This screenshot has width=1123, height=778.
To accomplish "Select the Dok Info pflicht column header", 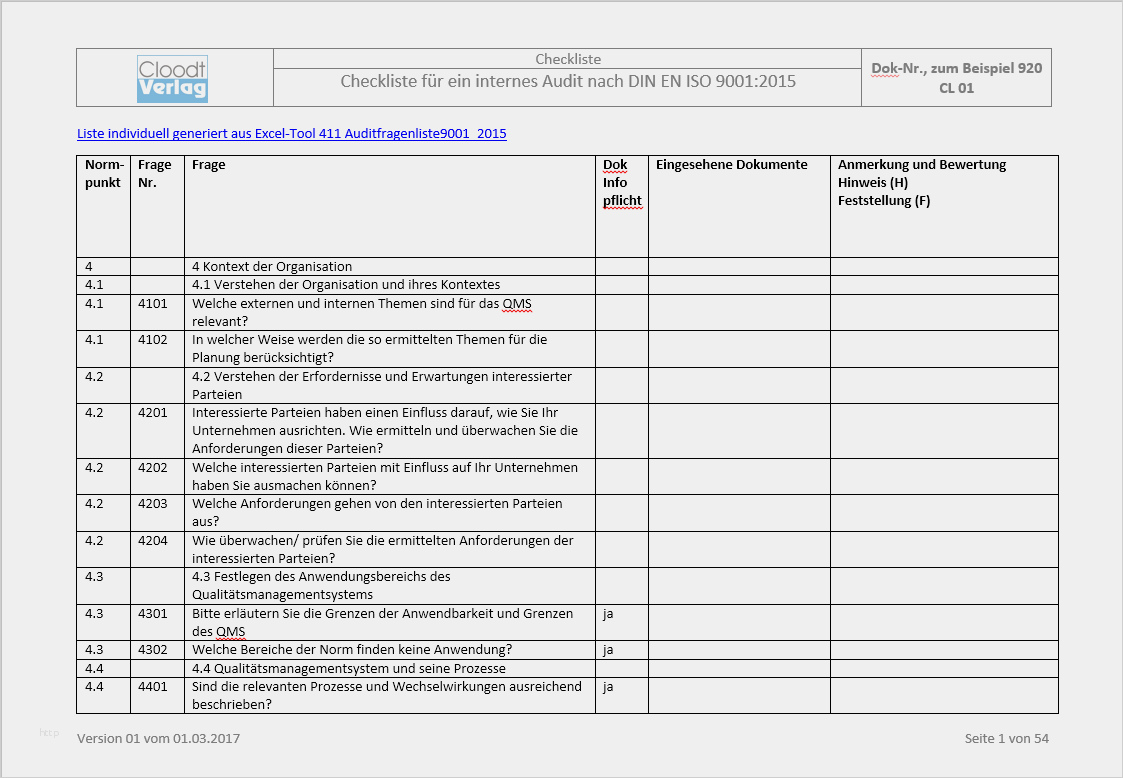I will (x=622, y=183).
